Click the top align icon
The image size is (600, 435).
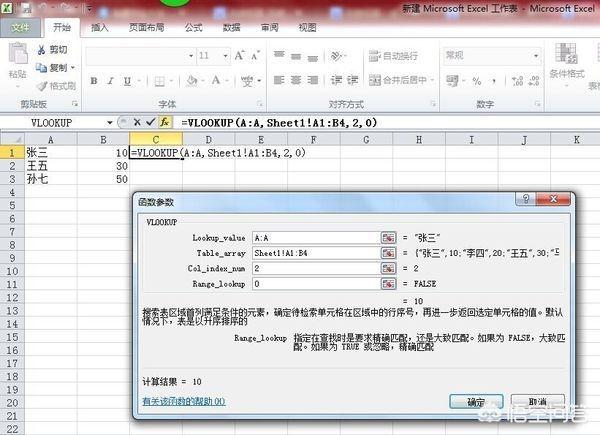[x=279, y=56]
